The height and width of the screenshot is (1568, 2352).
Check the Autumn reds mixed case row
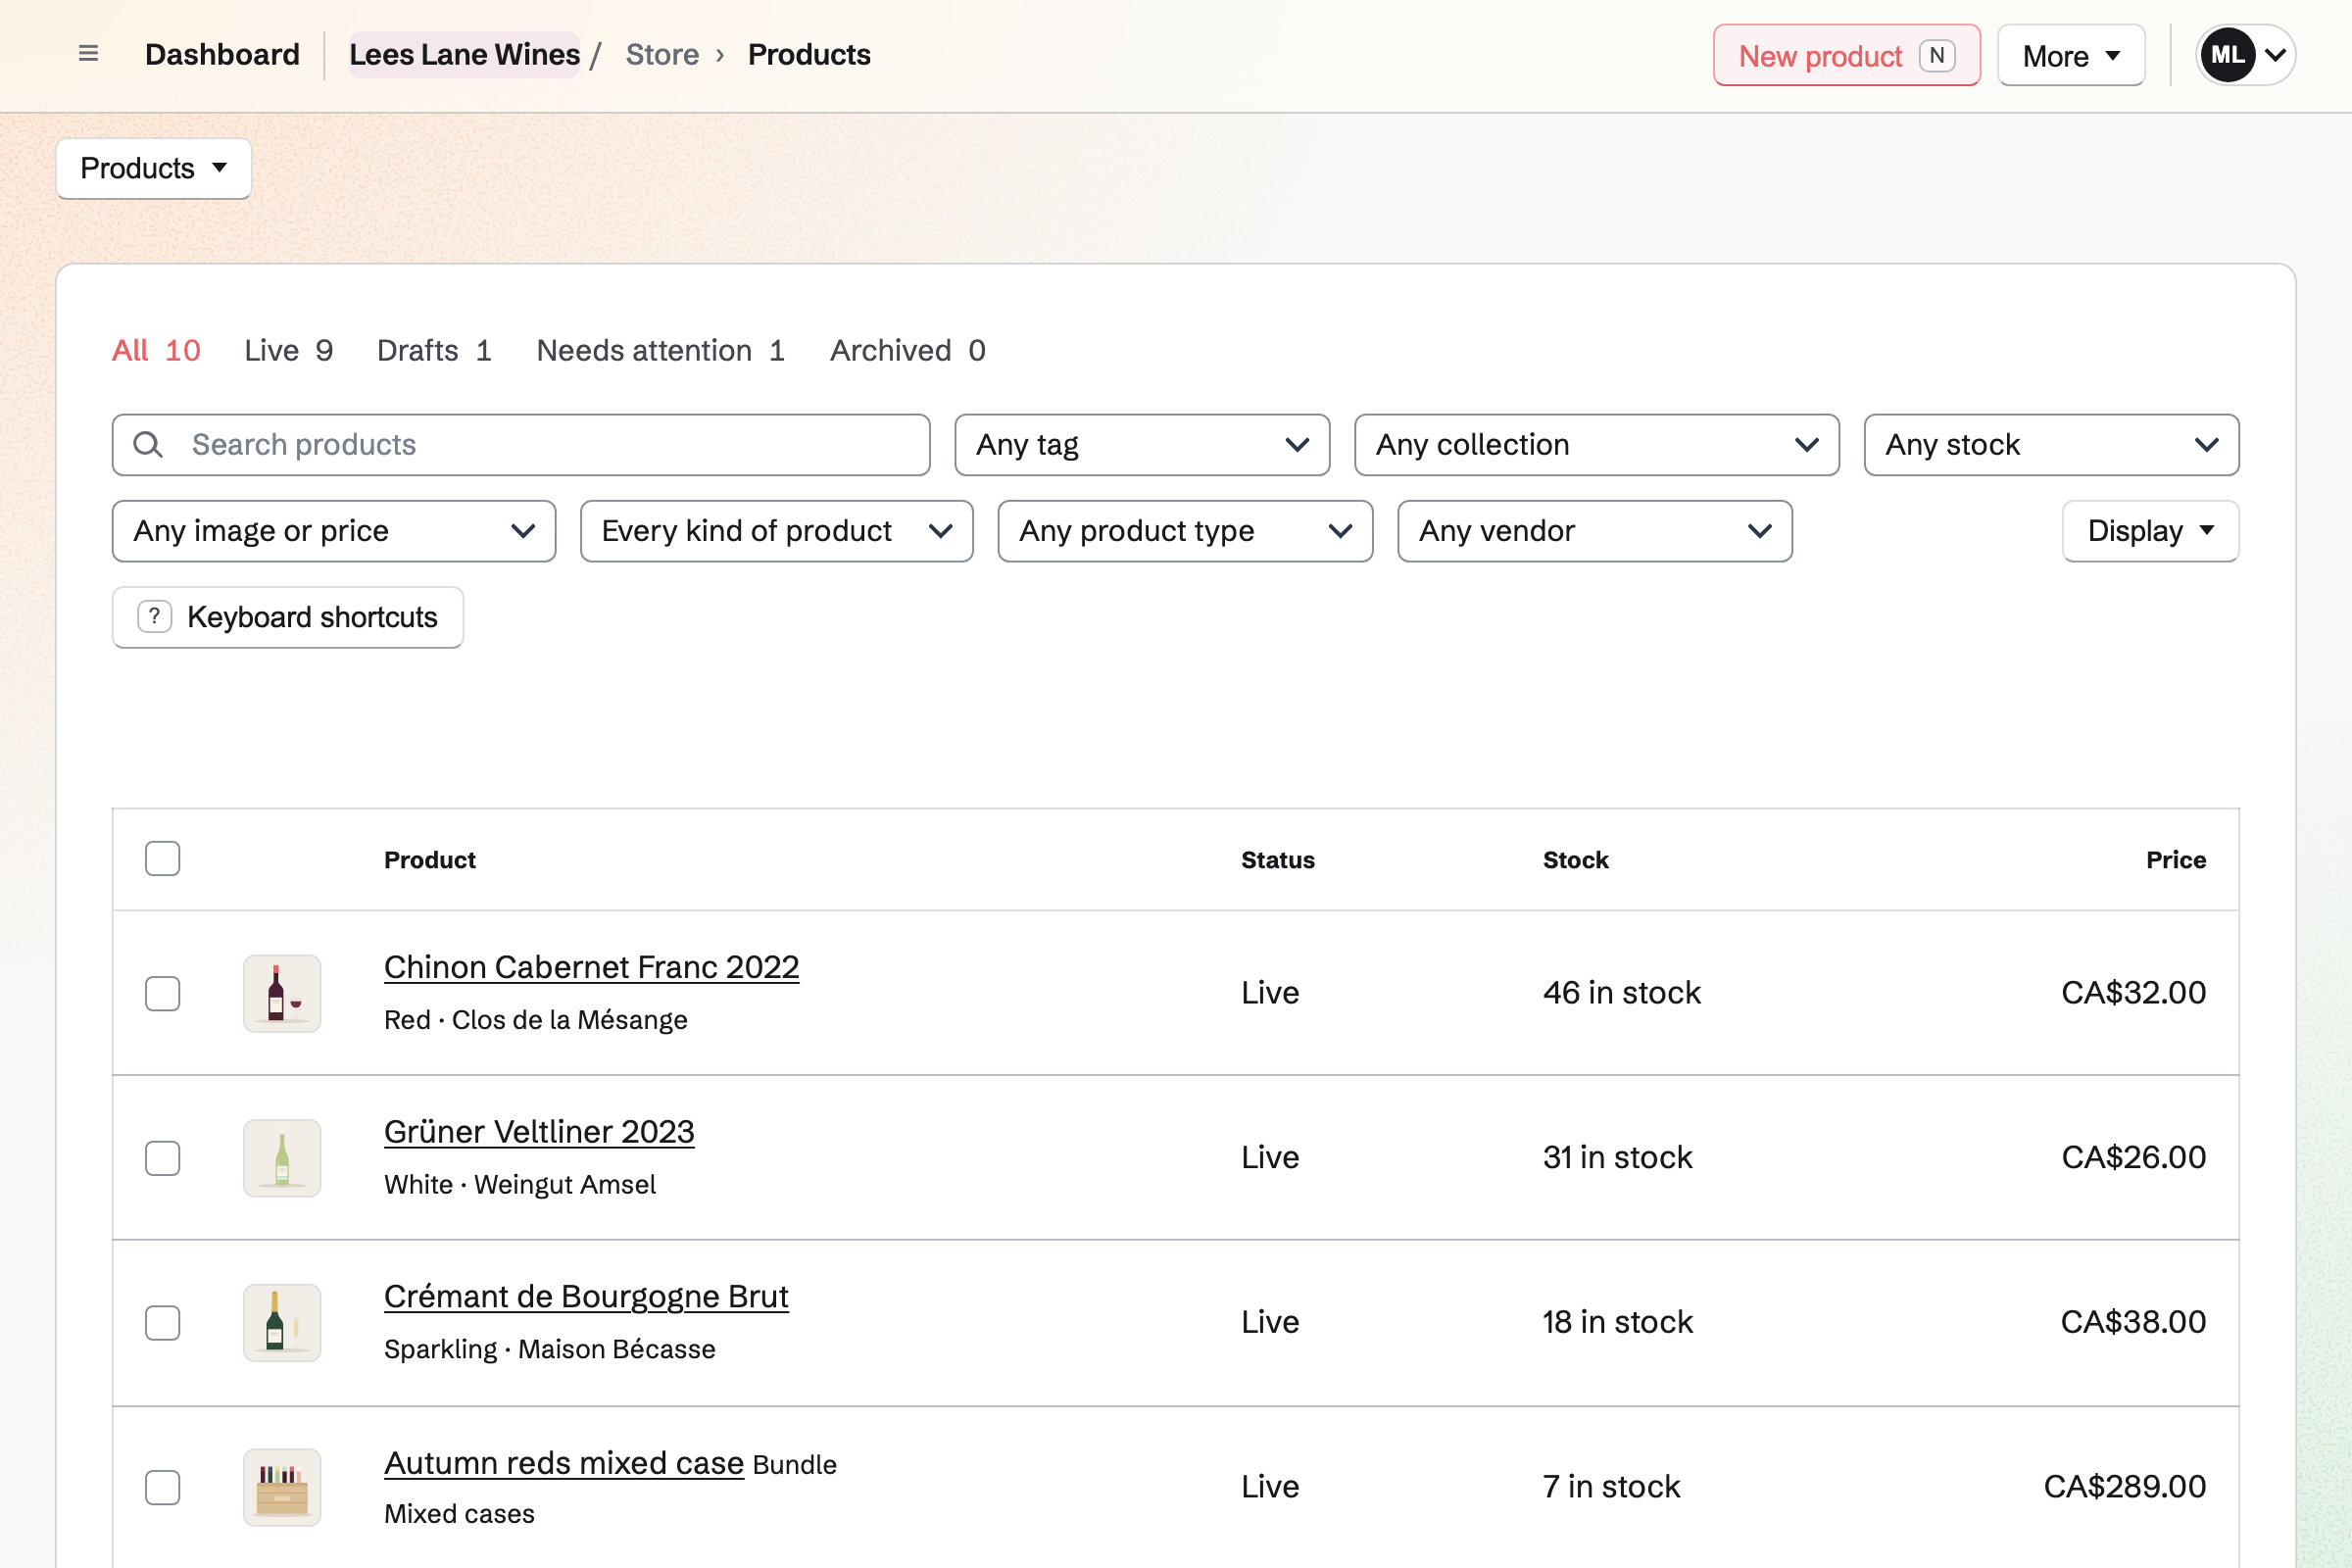click(162, 1487)
